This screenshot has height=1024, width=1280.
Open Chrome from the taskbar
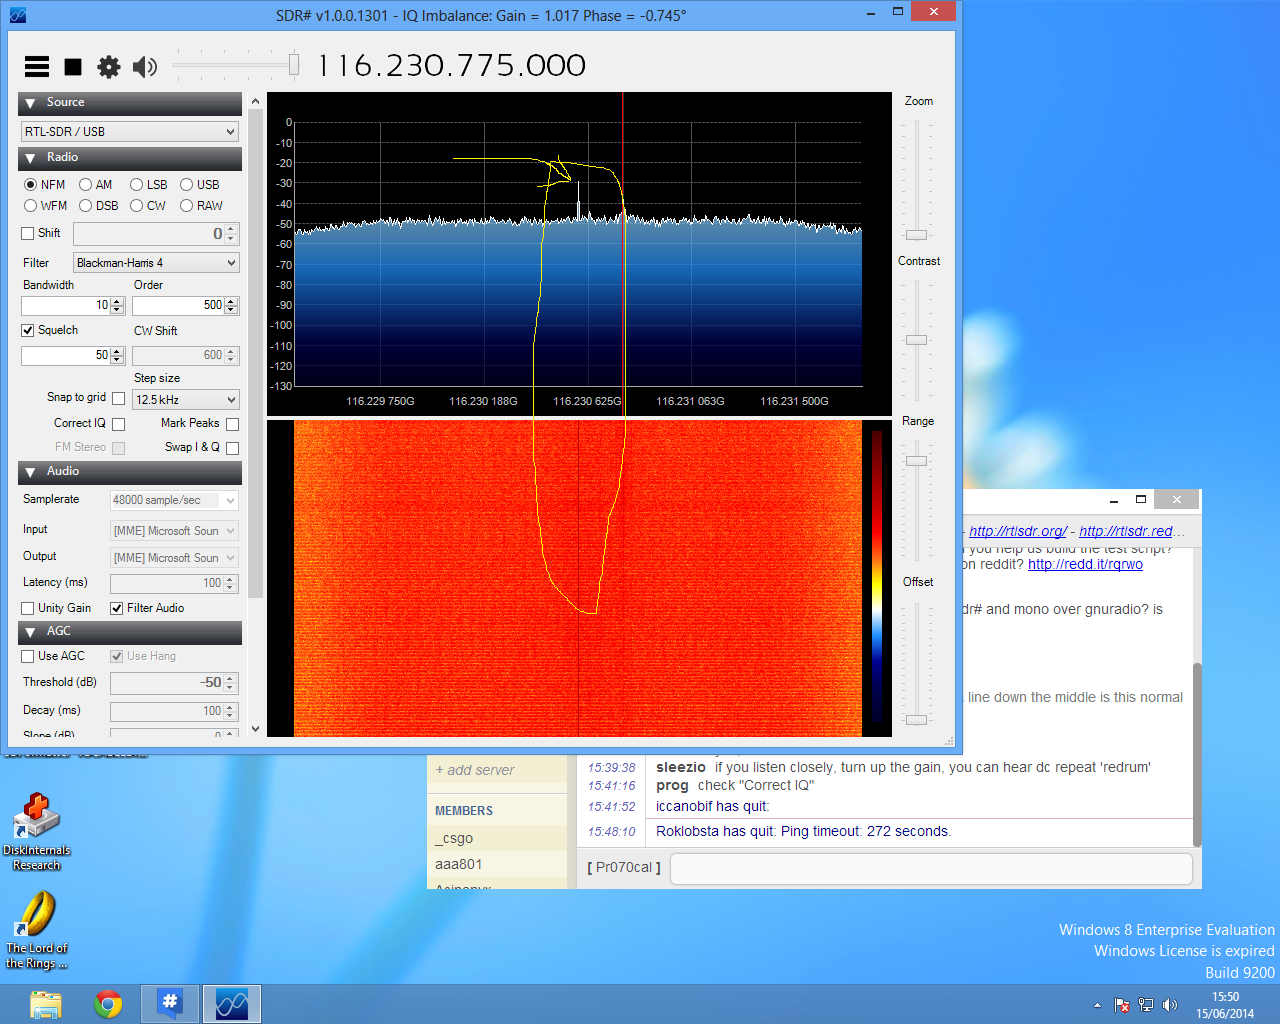108,1003
